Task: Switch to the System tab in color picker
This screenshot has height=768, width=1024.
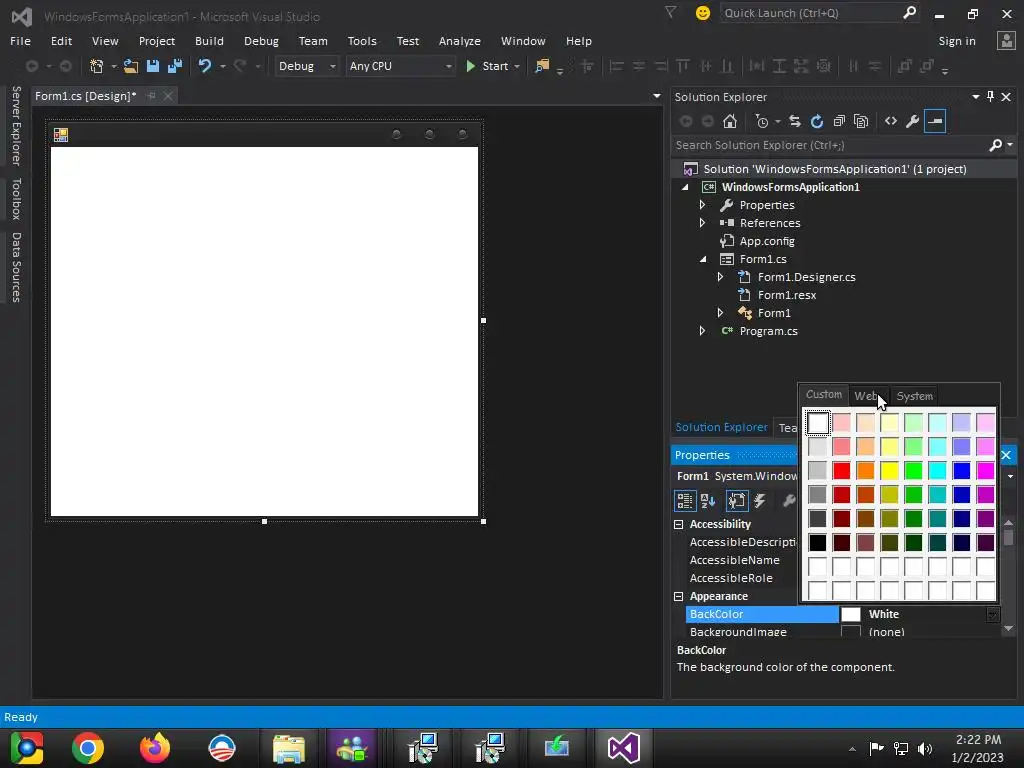Action: tap(914, 396)
